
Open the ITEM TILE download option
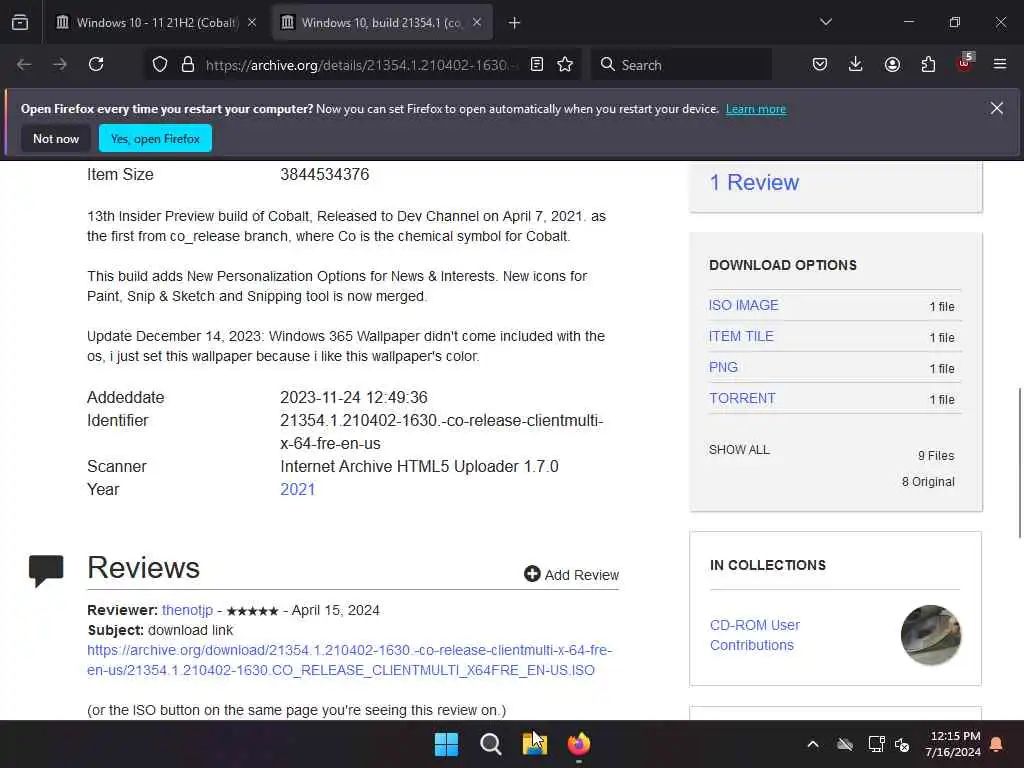741,336
